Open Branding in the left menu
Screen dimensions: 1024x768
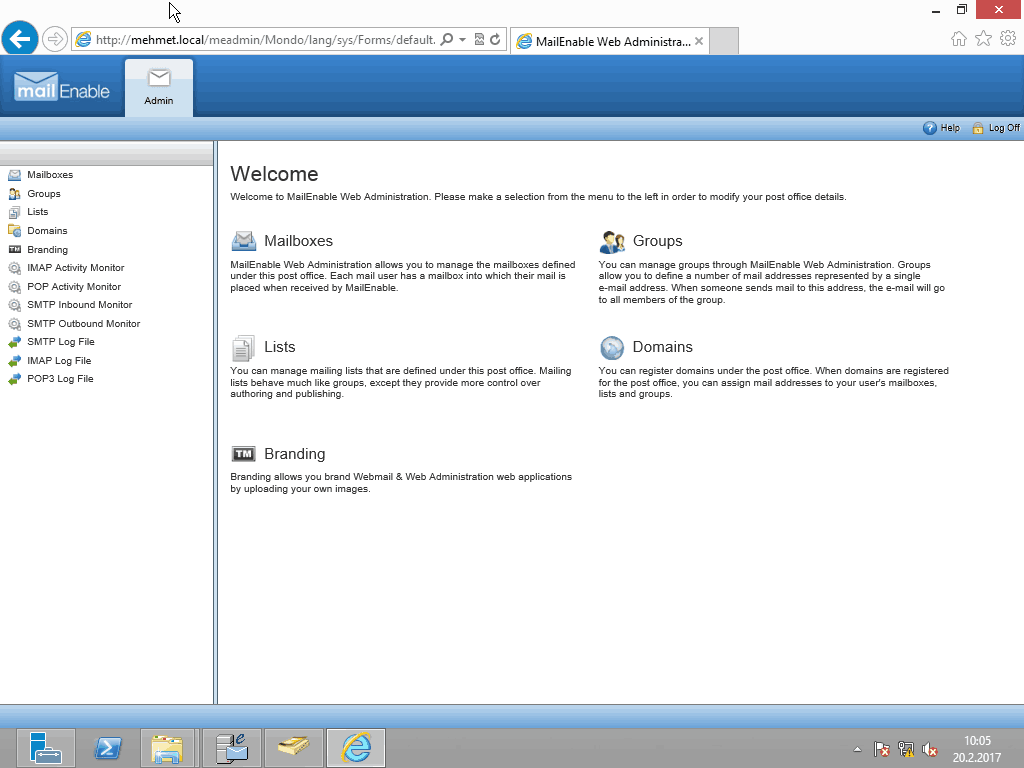(48, 249)
